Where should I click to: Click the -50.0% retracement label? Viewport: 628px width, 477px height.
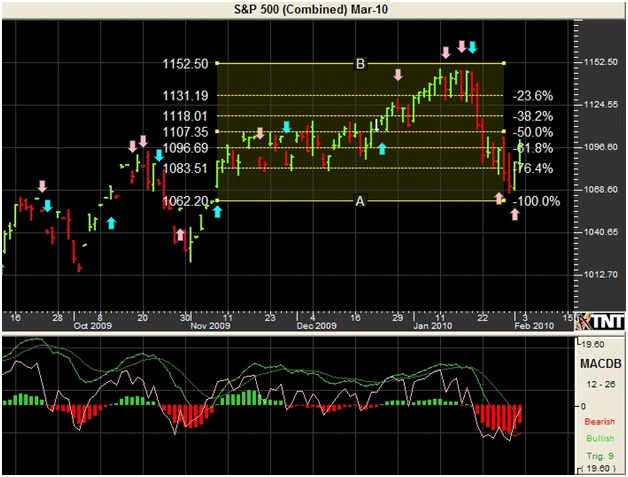(x=533, y=132)
